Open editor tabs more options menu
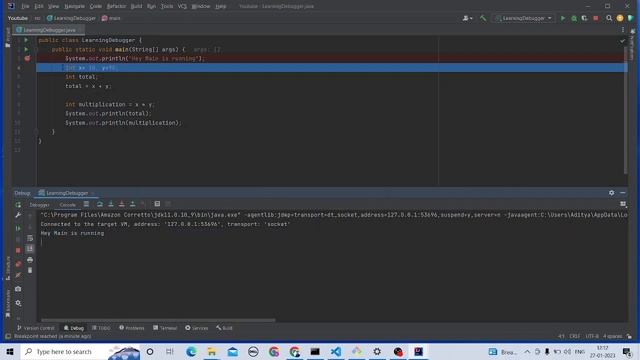 pyautogui.click(x=623, y=30)
